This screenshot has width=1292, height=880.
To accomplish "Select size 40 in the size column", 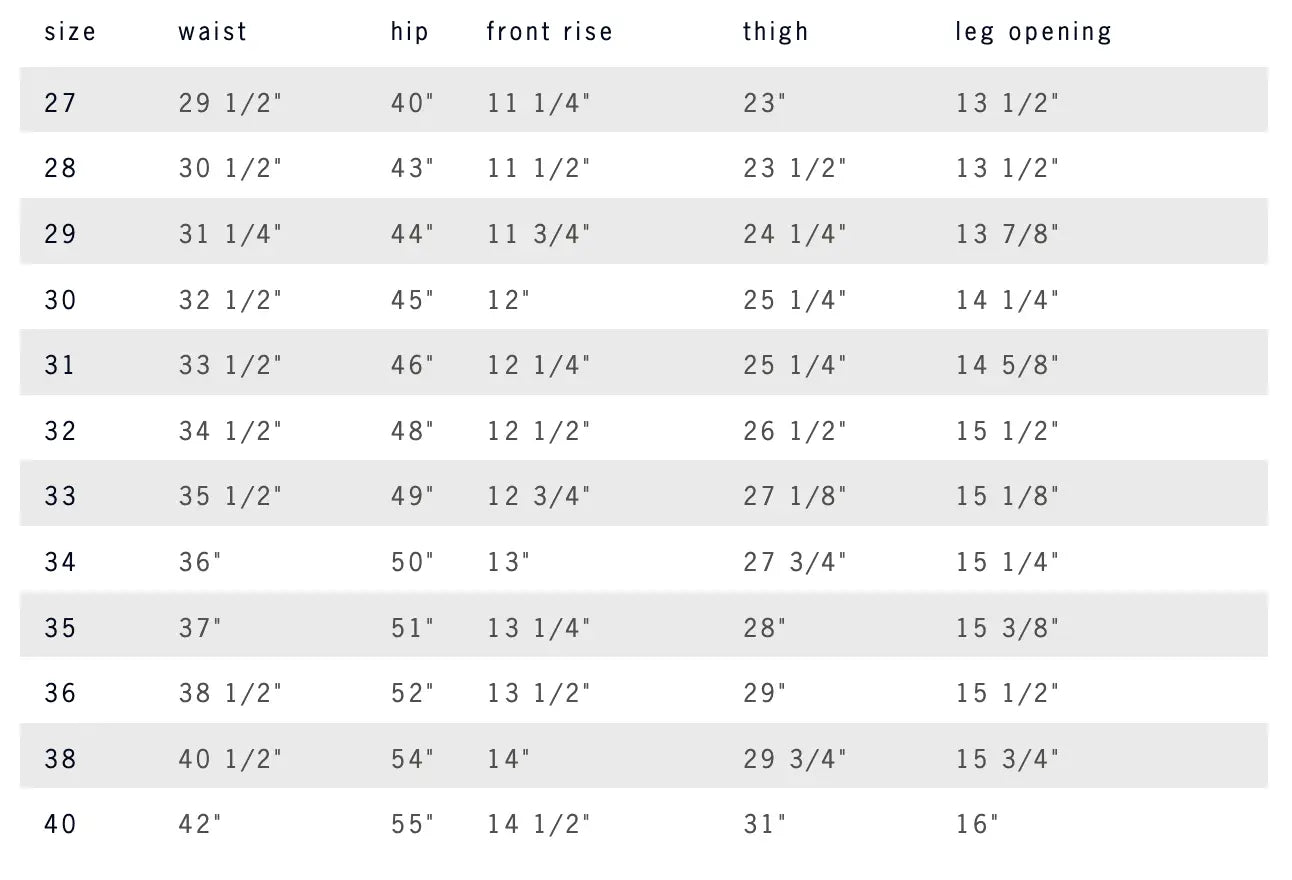I will click(60, 824).
